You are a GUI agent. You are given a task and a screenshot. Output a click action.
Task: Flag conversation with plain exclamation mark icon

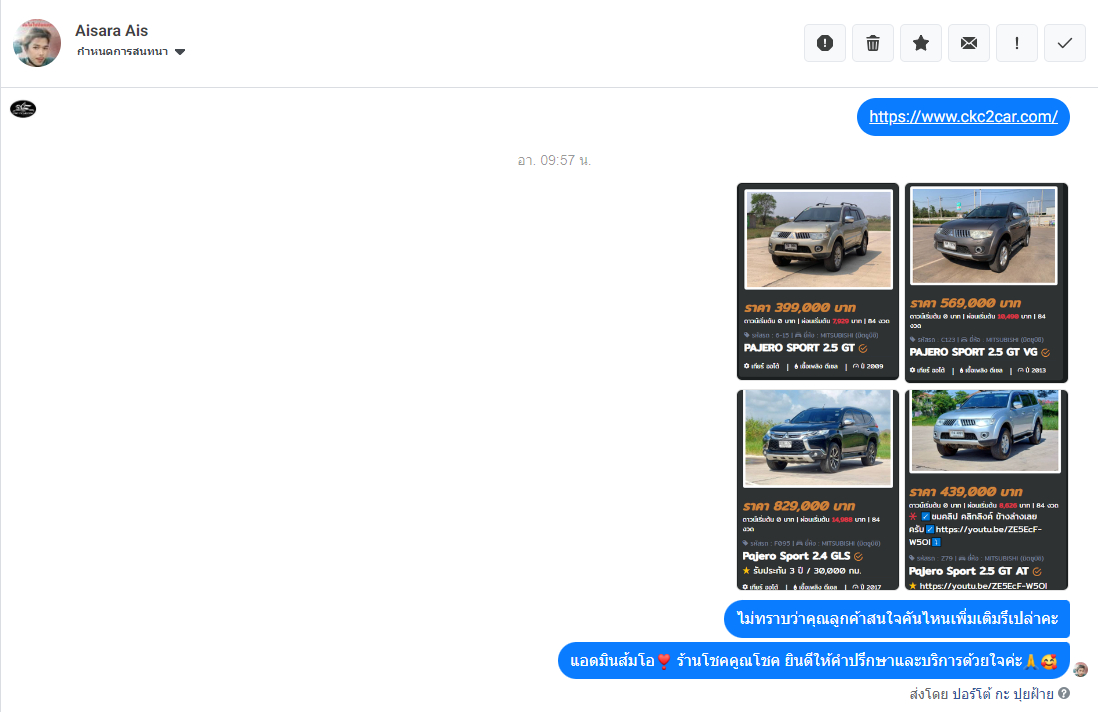coord(1017,43)
